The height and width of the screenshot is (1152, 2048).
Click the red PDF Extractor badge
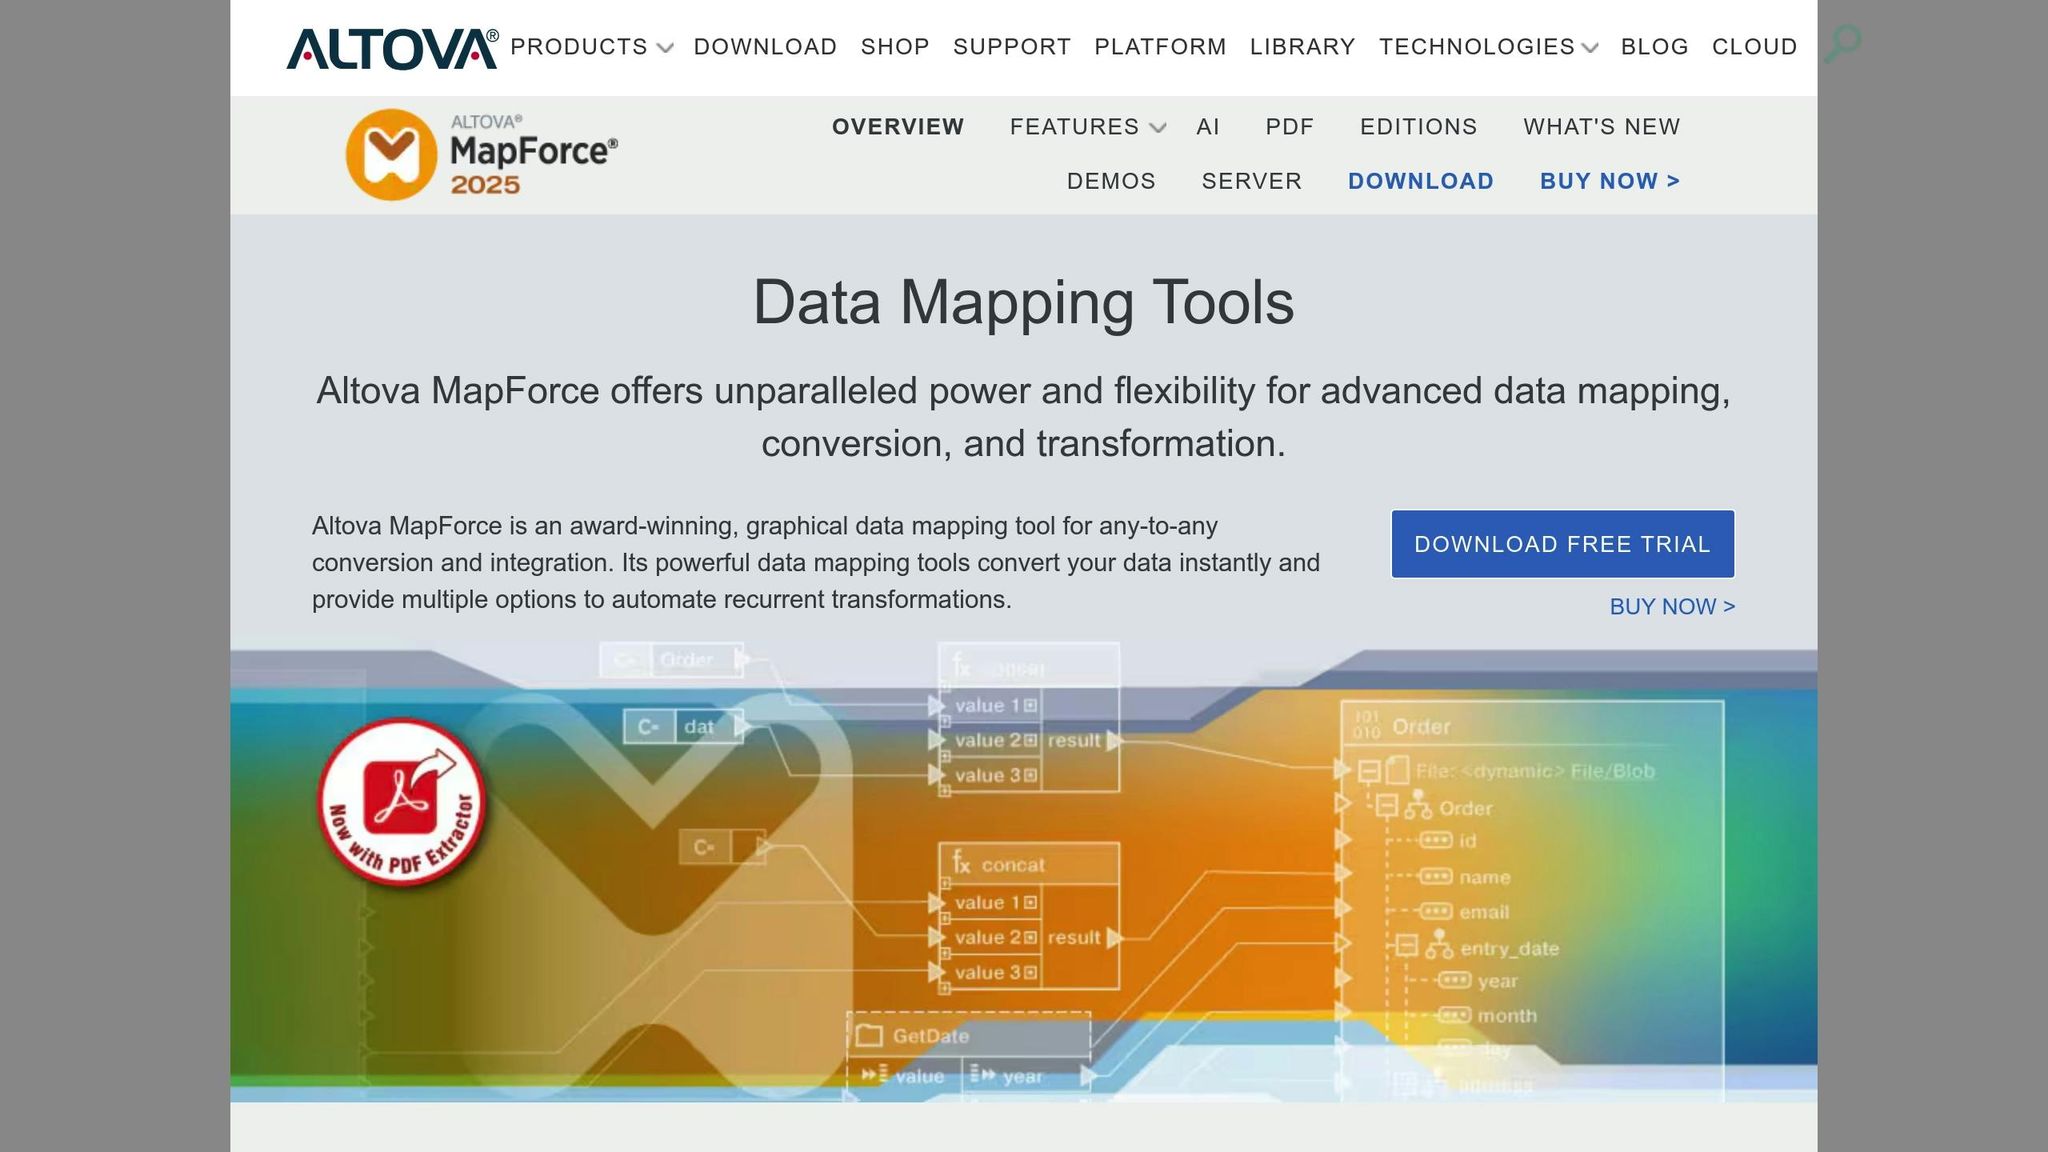[403, 803]
